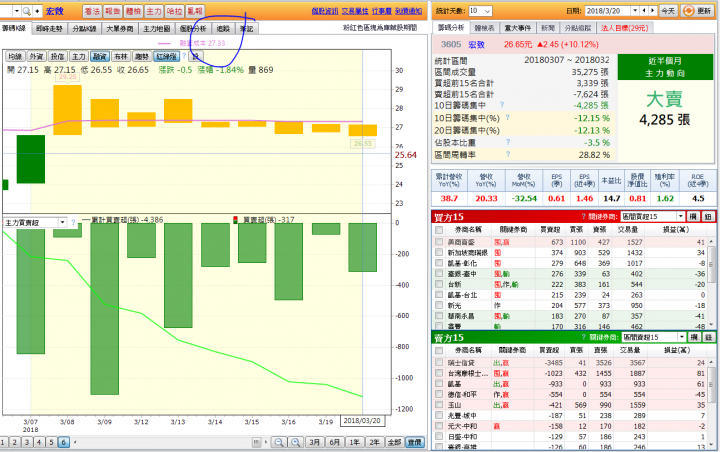Check the 台新 broker row checkbox
The image size is (720, 452).
(x=439, y=284)
